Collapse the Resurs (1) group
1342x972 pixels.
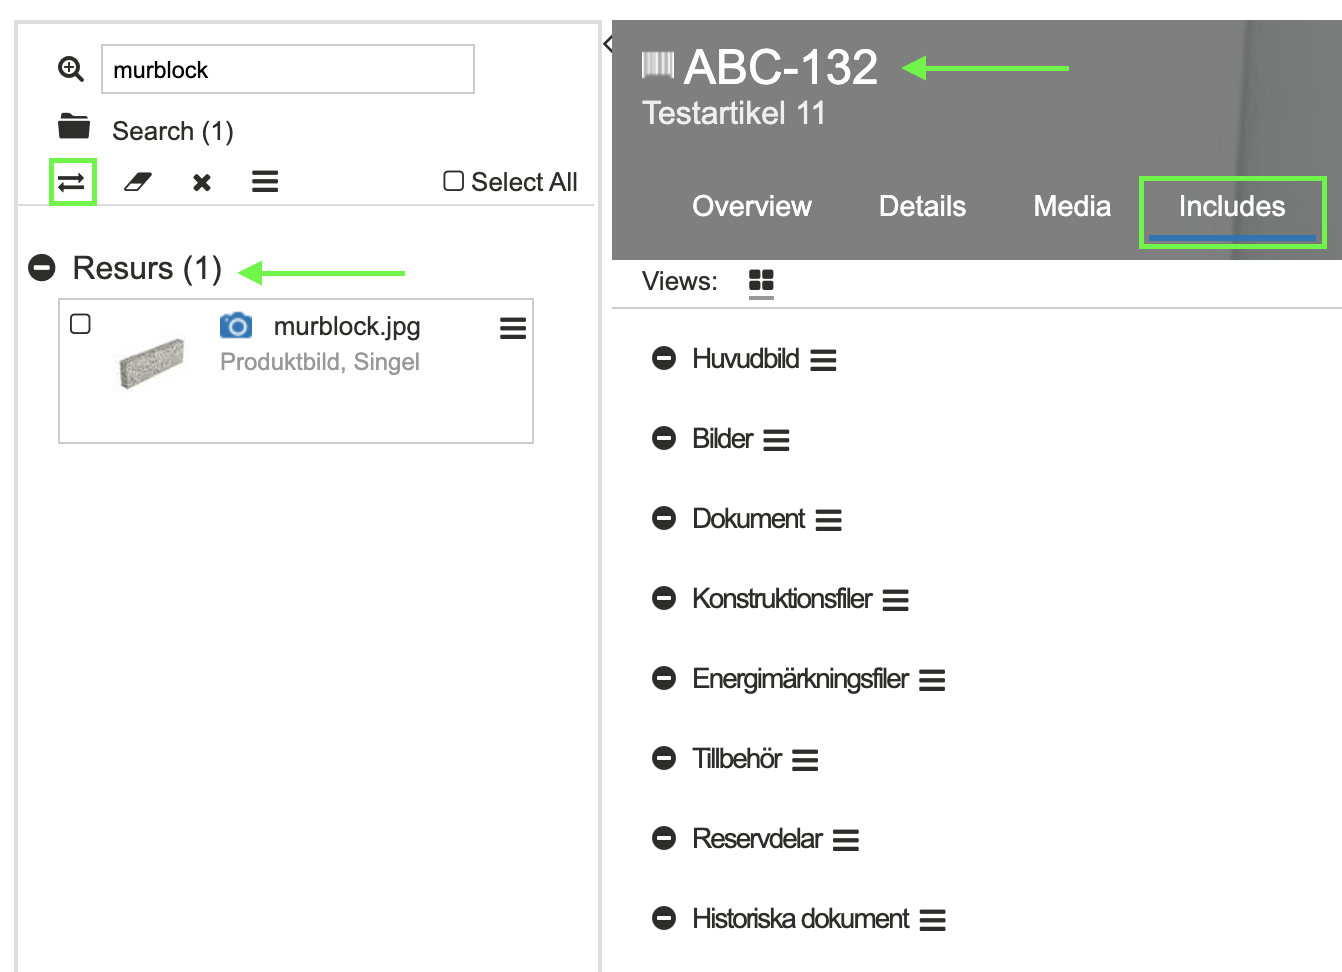[42, 268]
